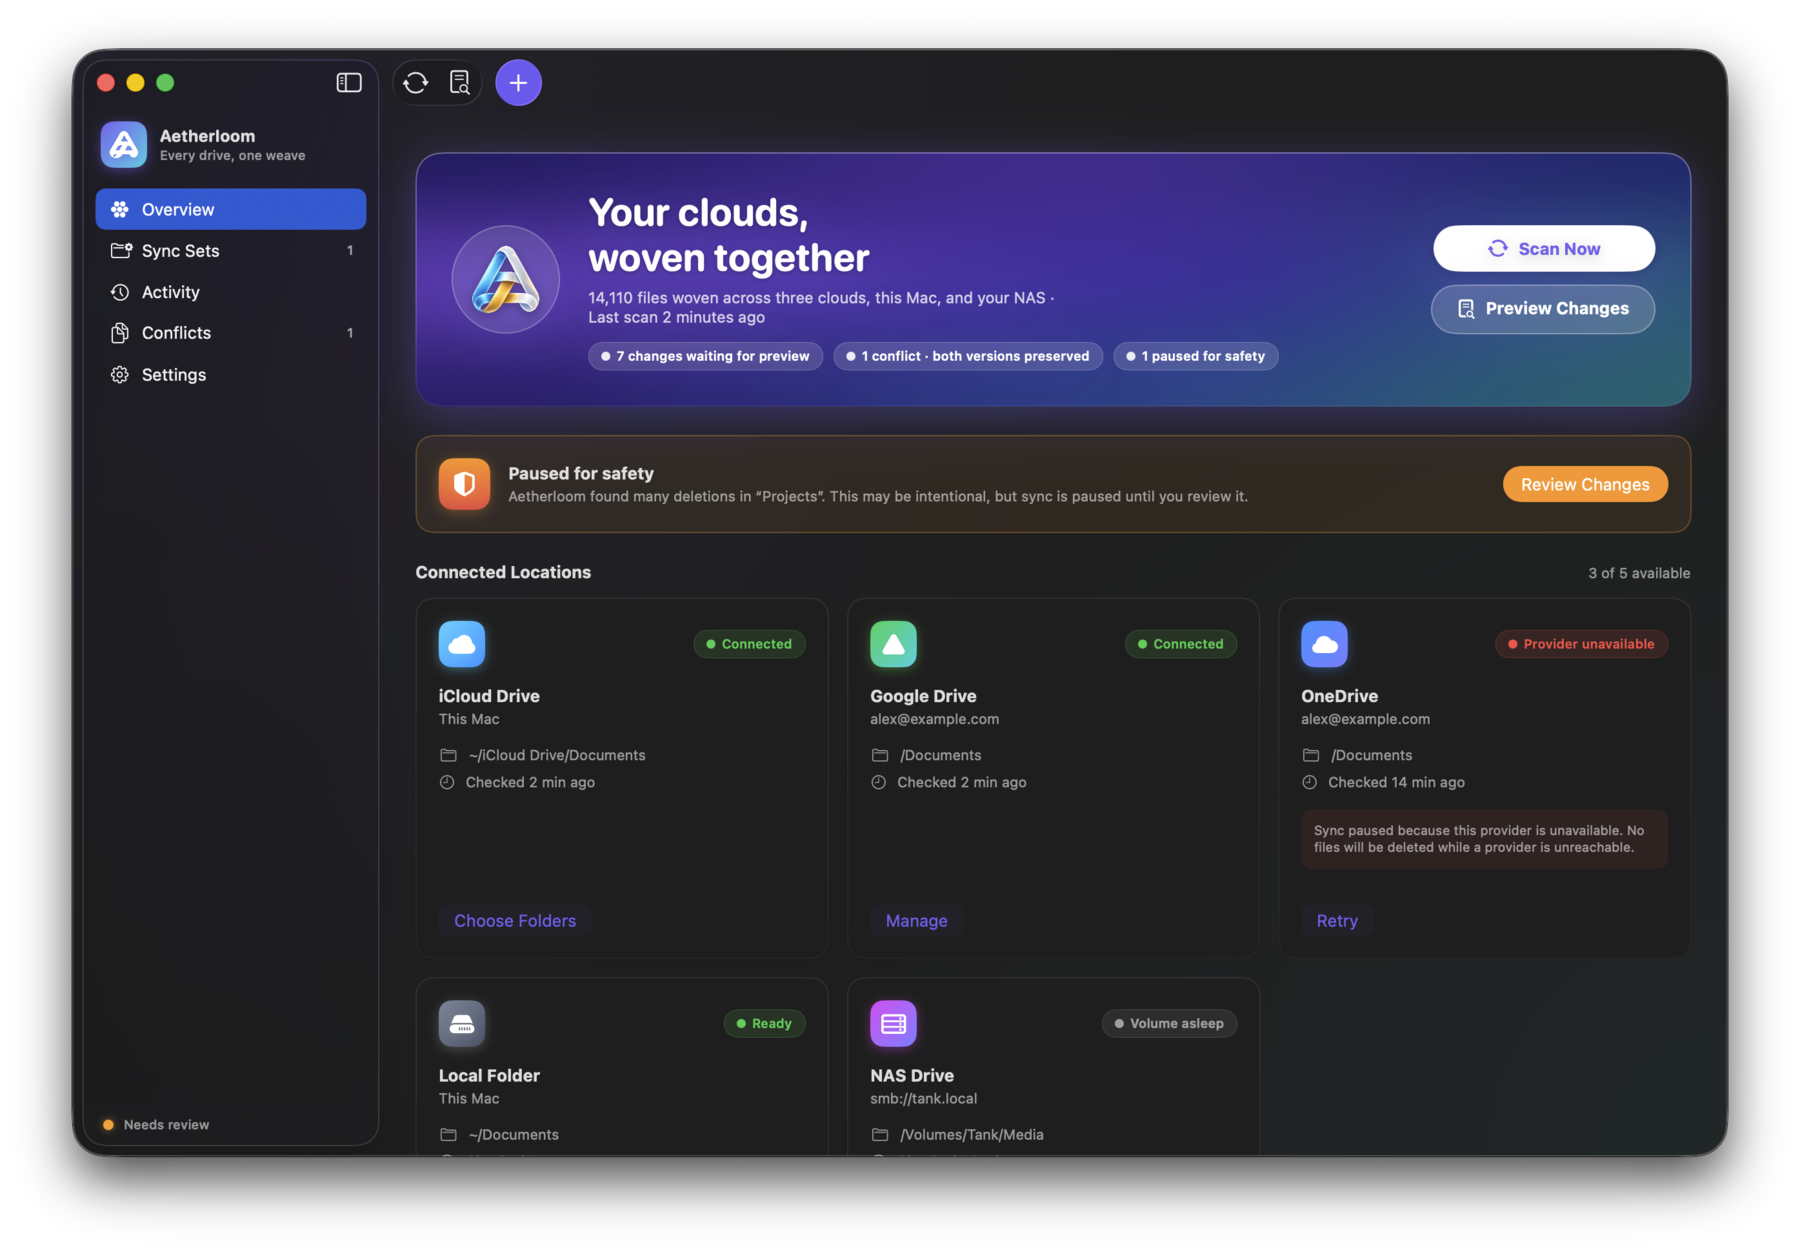Click the NAS Drive card title

[911, 1075]
